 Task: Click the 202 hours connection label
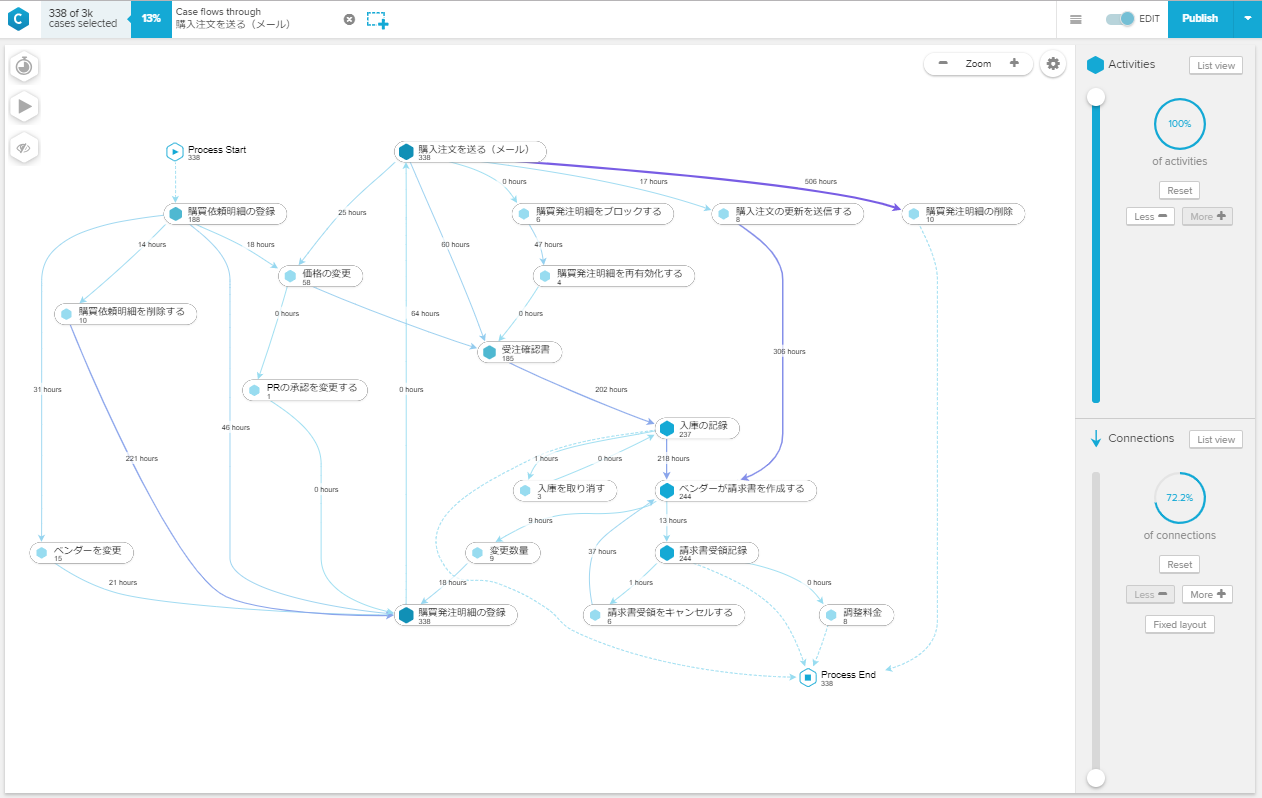coord(610,390)
